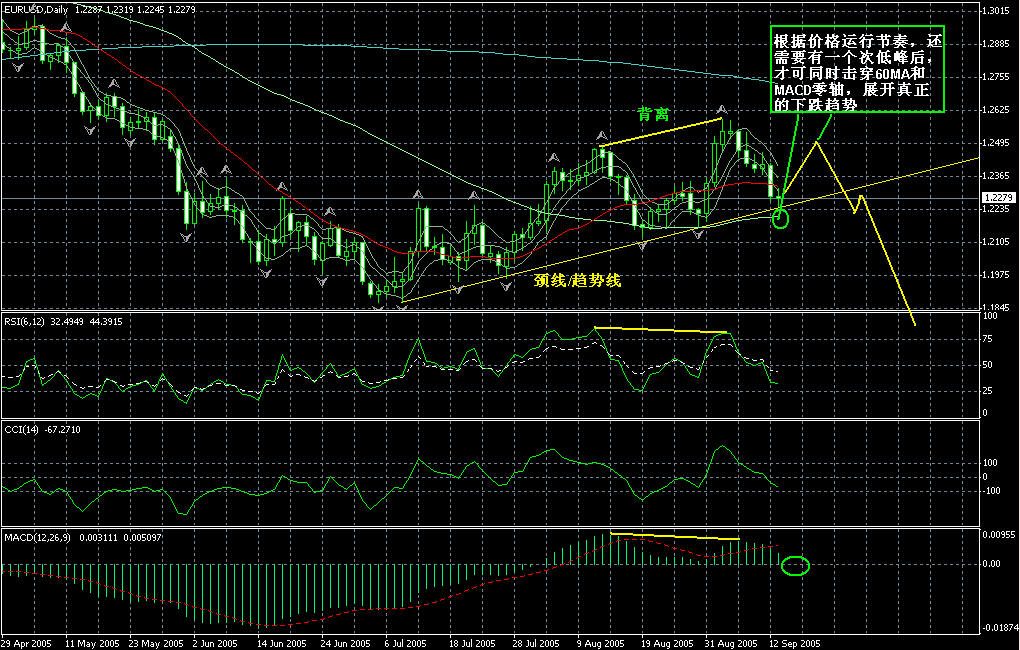Select the green-bordered Chinese comment text box

click(857, 70)
